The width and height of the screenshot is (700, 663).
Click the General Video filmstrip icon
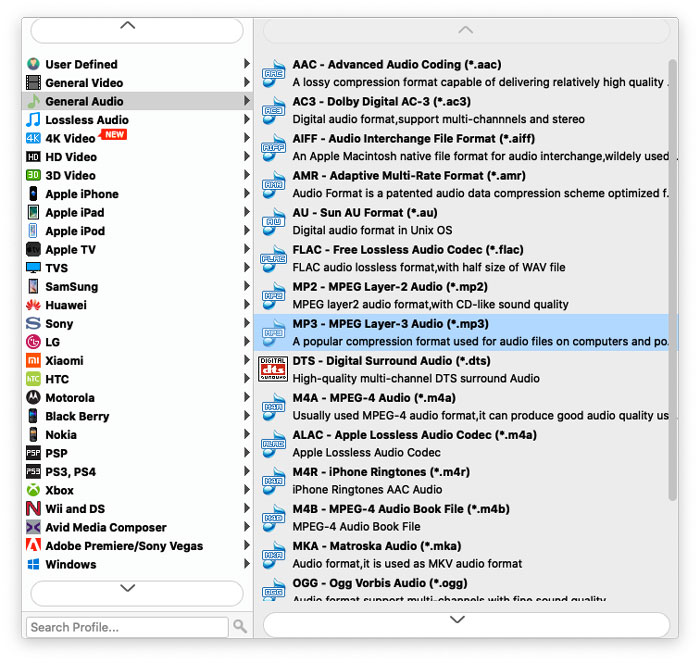pos(33,83)
